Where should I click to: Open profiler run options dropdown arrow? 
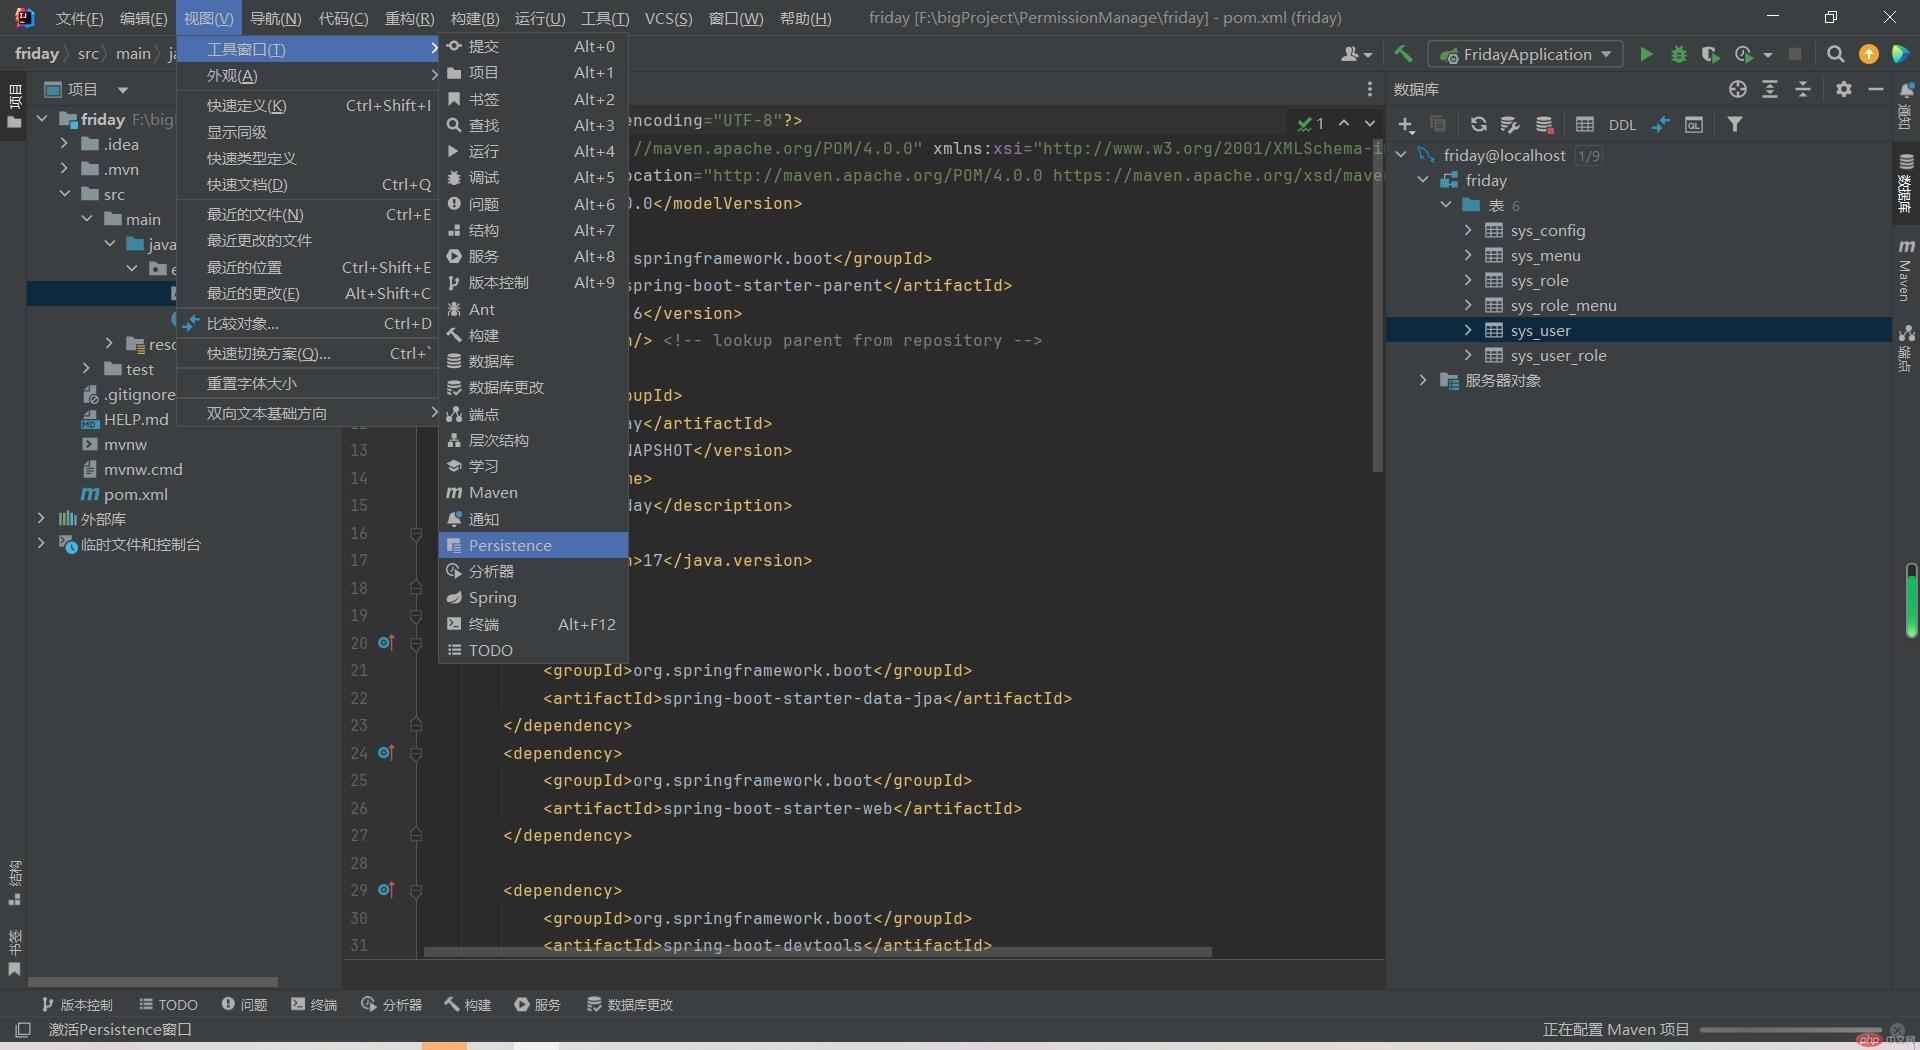point(1768,54)
